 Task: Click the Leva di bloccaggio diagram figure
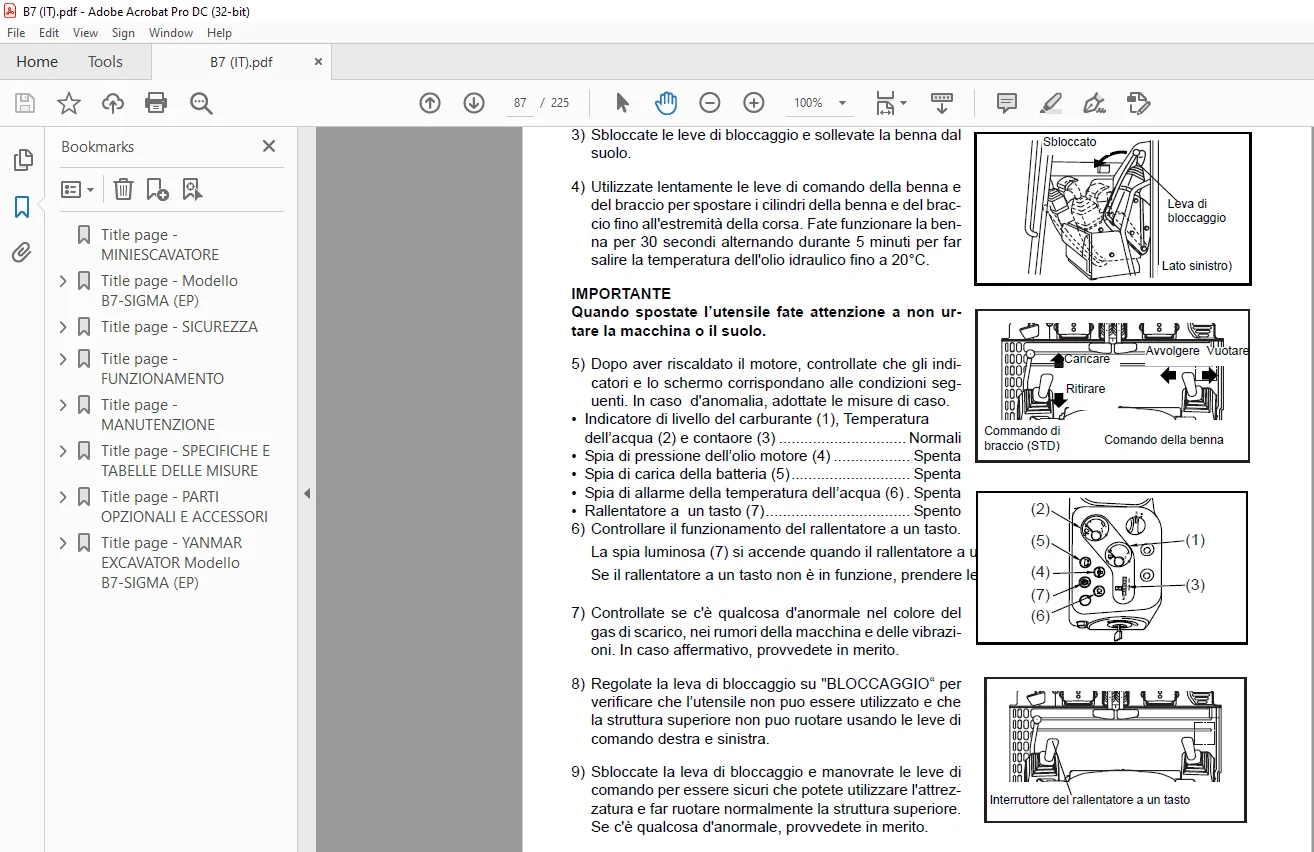(x=1113, y=209)
